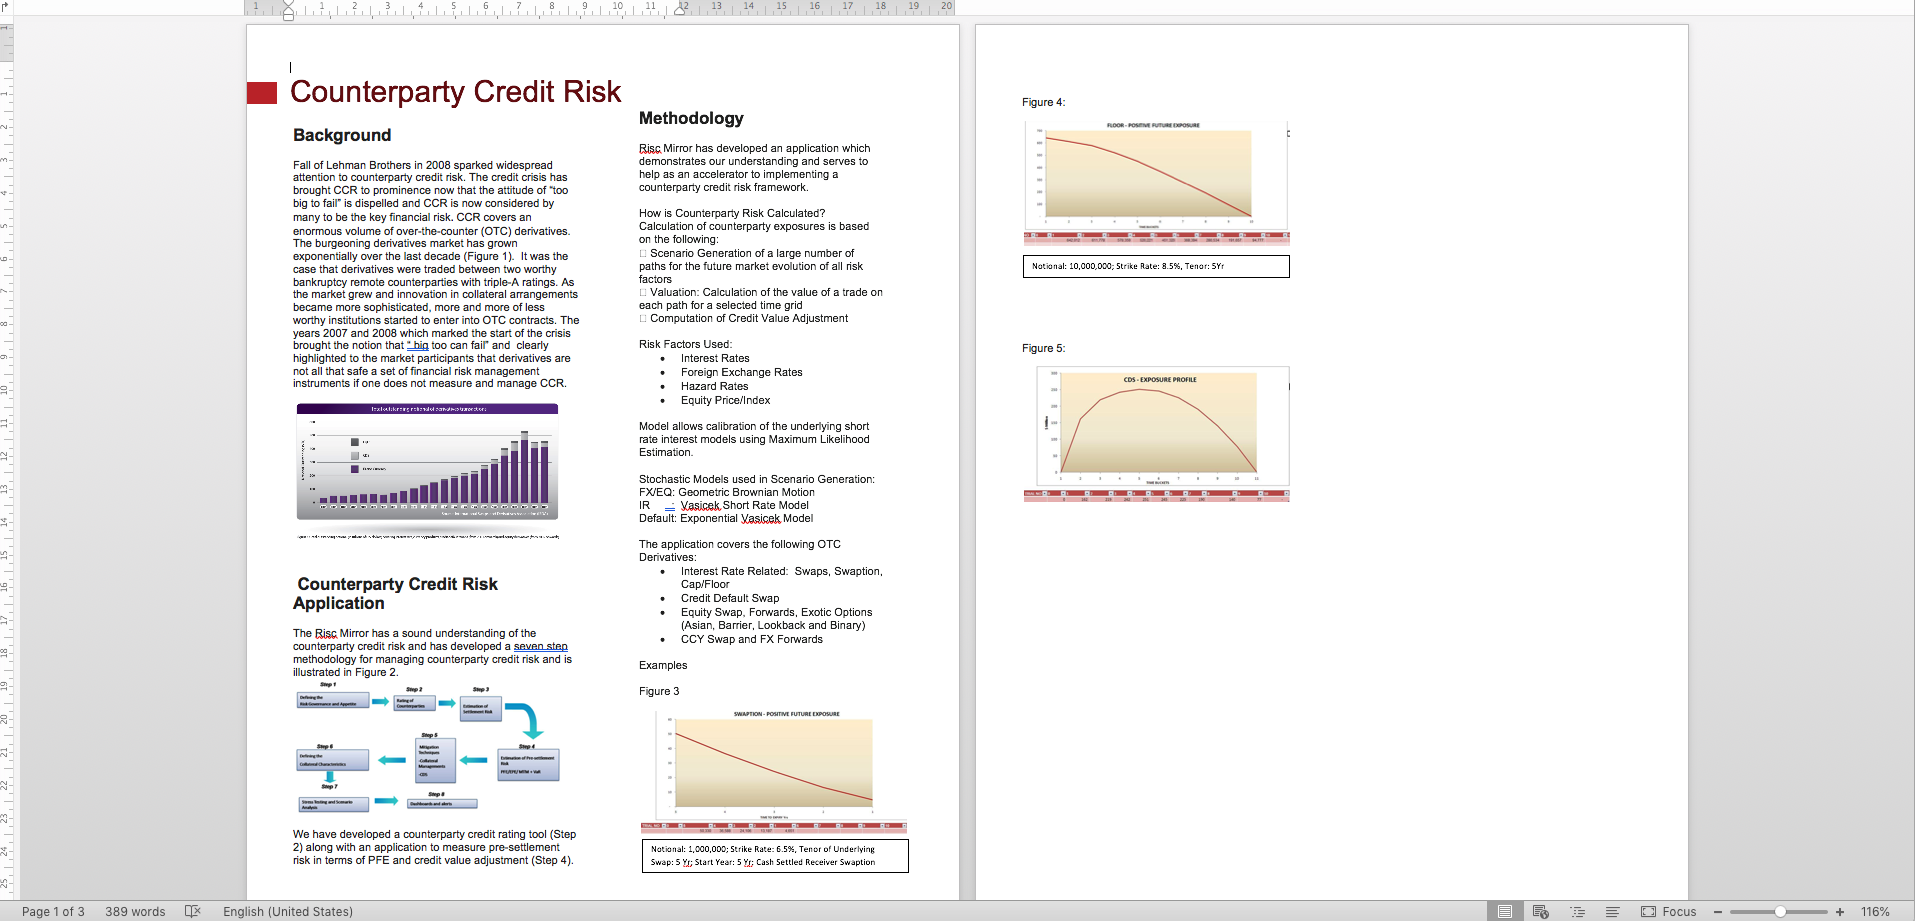Click the 'Interest Rates' bullet
1915x921 pixels.
pyautogui.click(x=715, y=358)
